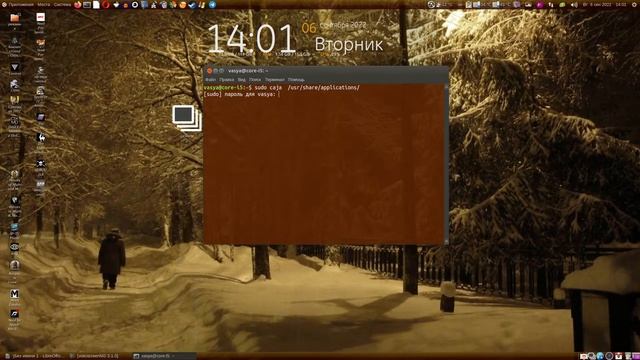Launch Telegram from the top panel

[212, 5]
